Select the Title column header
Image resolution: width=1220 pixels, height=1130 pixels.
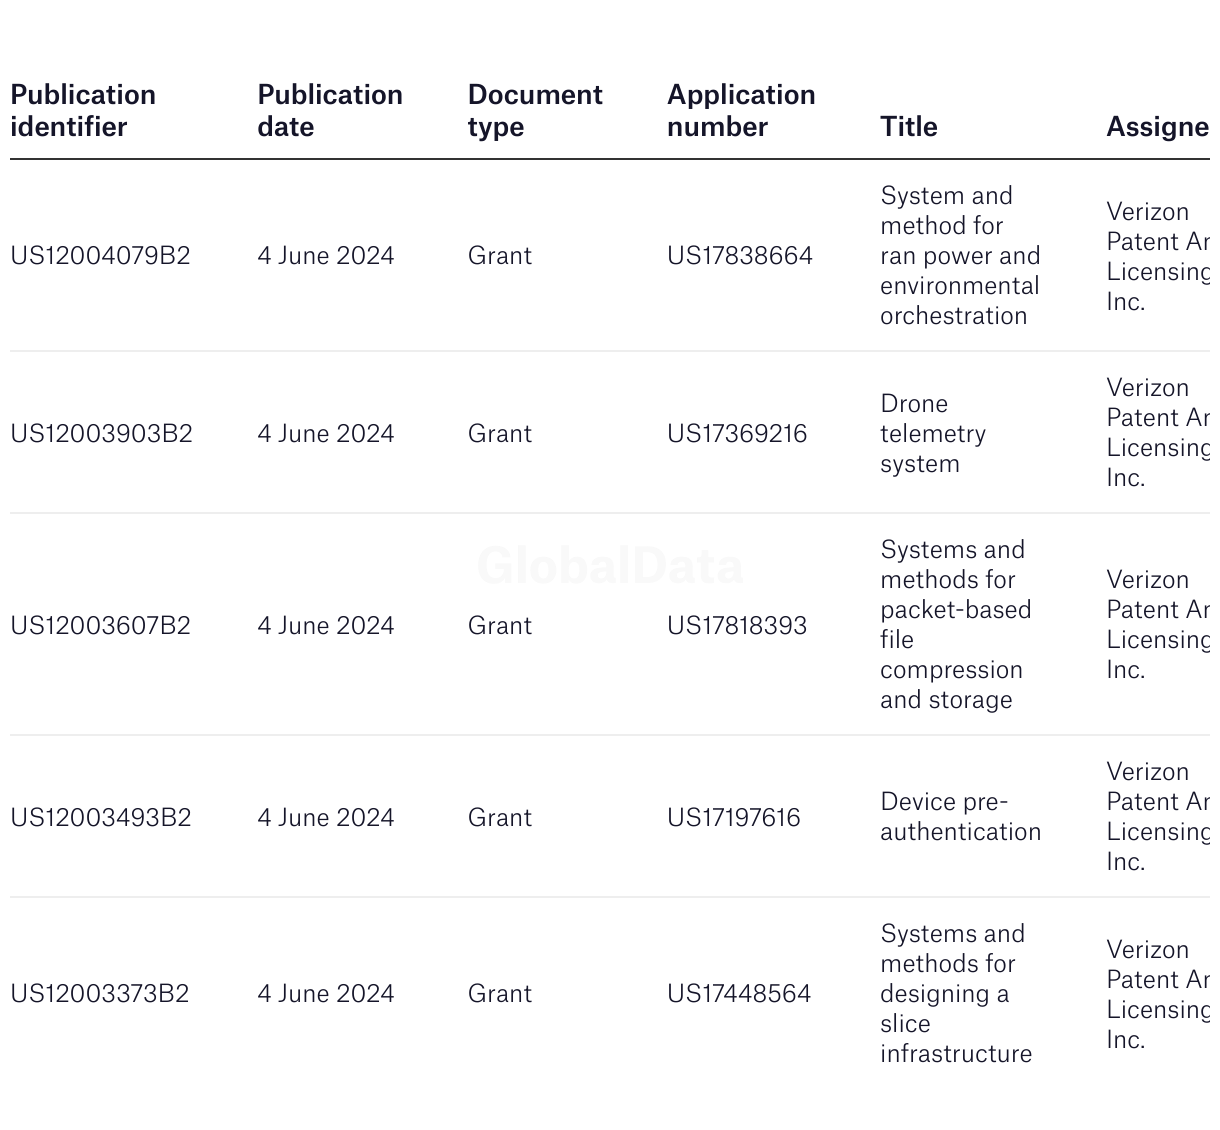coord(909,127)
